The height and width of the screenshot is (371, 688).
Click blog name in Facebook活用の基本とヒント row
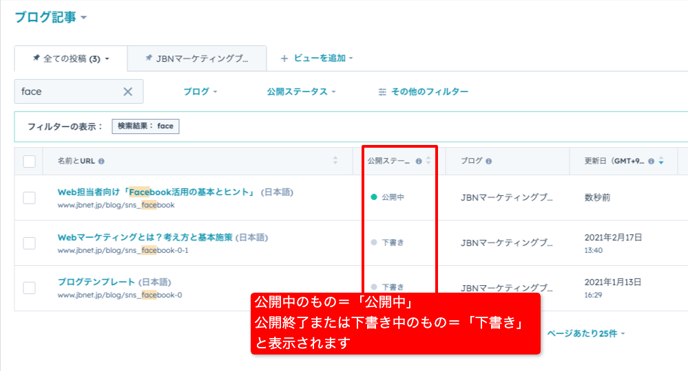click(x=507, y=198)
